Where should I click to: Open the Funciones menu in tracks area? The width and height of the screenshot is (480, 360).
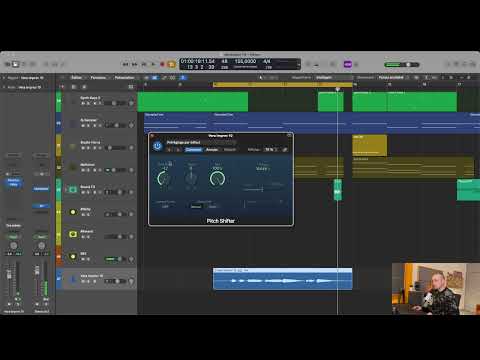99,78
